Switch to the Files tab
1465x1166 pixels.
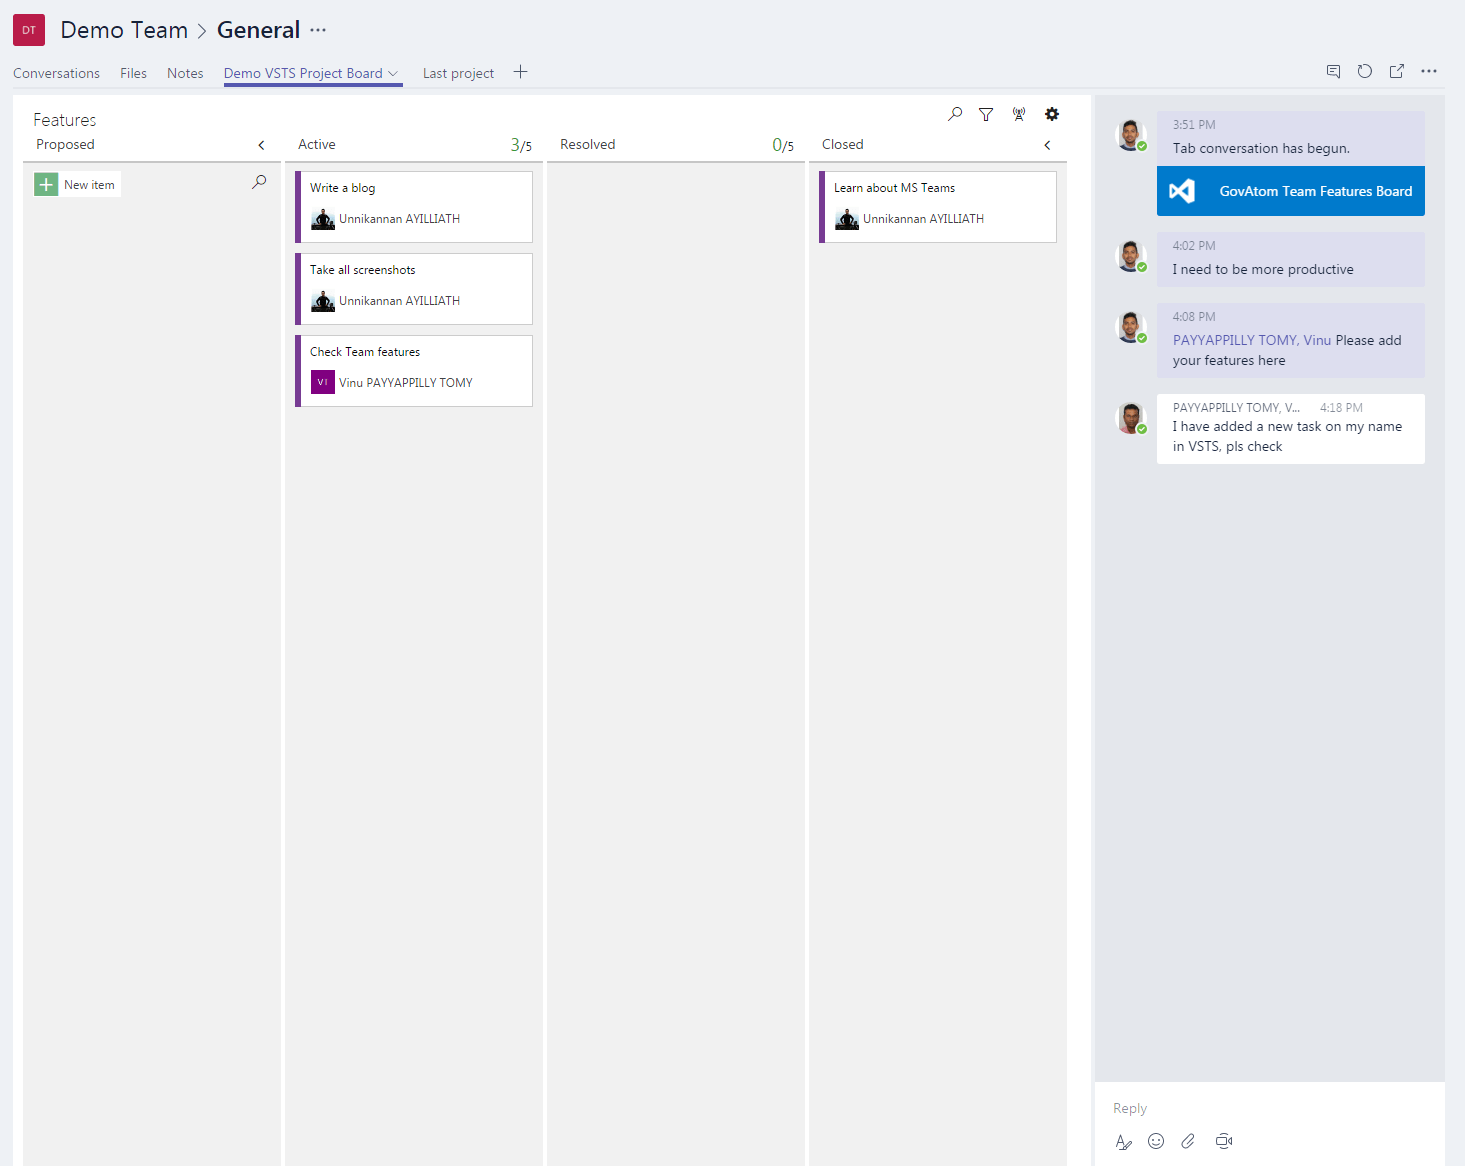pyautogui.click(x=133, y=73)
